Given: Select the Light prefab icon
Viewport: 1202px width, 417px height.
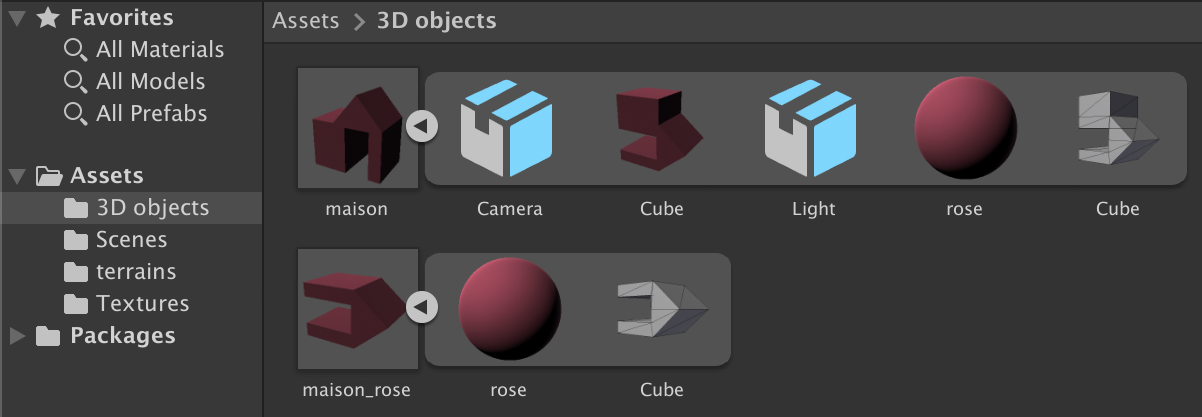Looking at the screenshot, I should [811, 128].
